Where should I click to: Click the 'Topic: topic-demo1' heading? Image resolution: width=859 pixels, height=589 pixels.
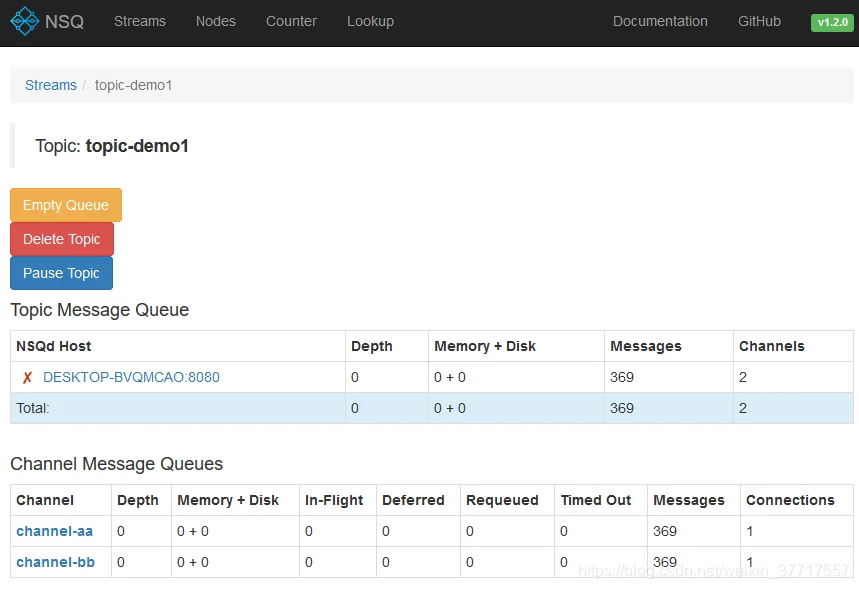click(112, 146)
